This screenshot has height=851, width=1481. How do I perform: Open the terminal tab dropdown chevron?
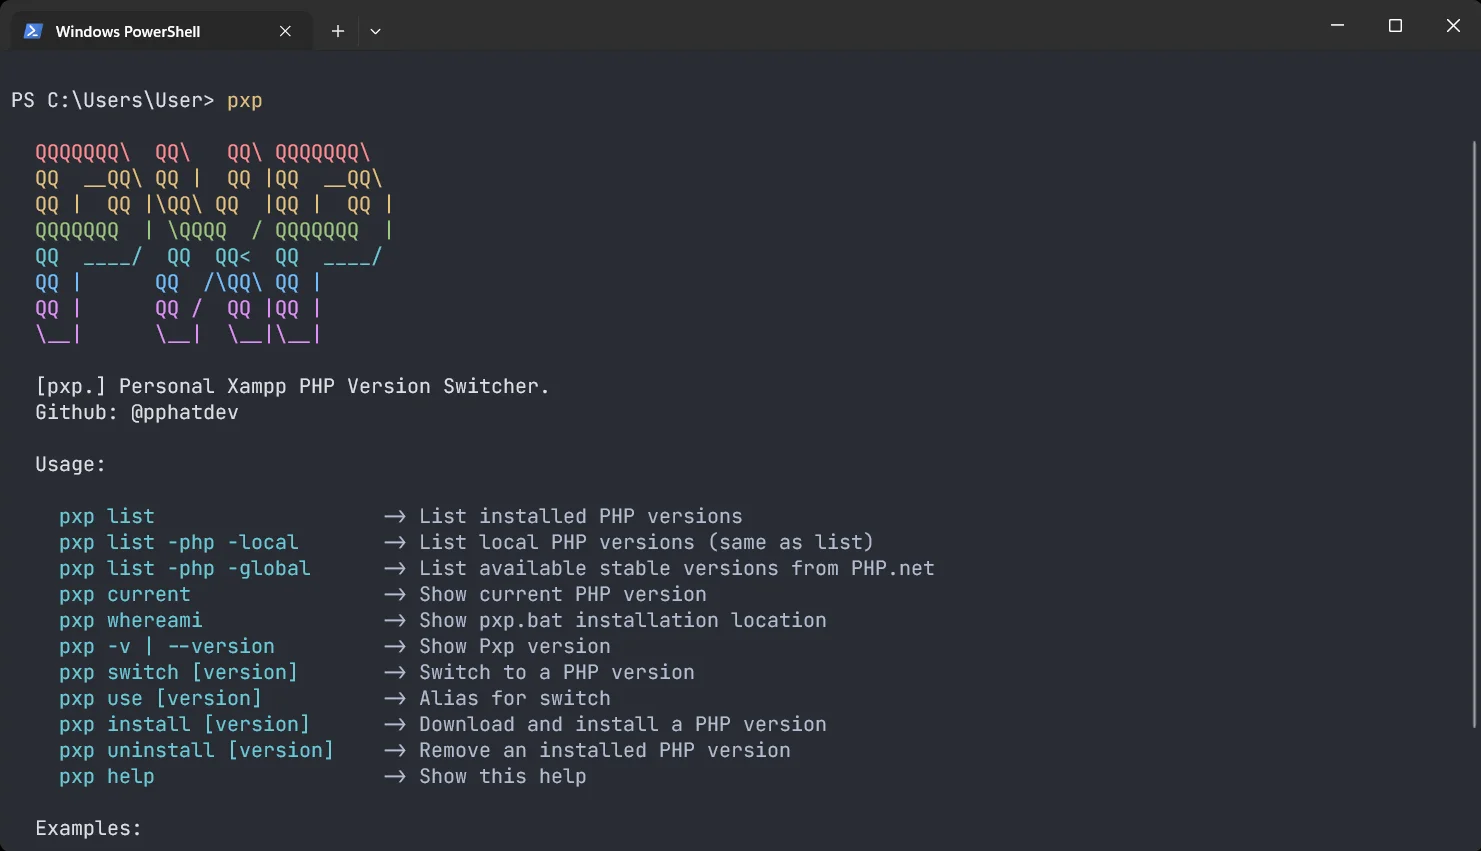(x=375, y=31)
